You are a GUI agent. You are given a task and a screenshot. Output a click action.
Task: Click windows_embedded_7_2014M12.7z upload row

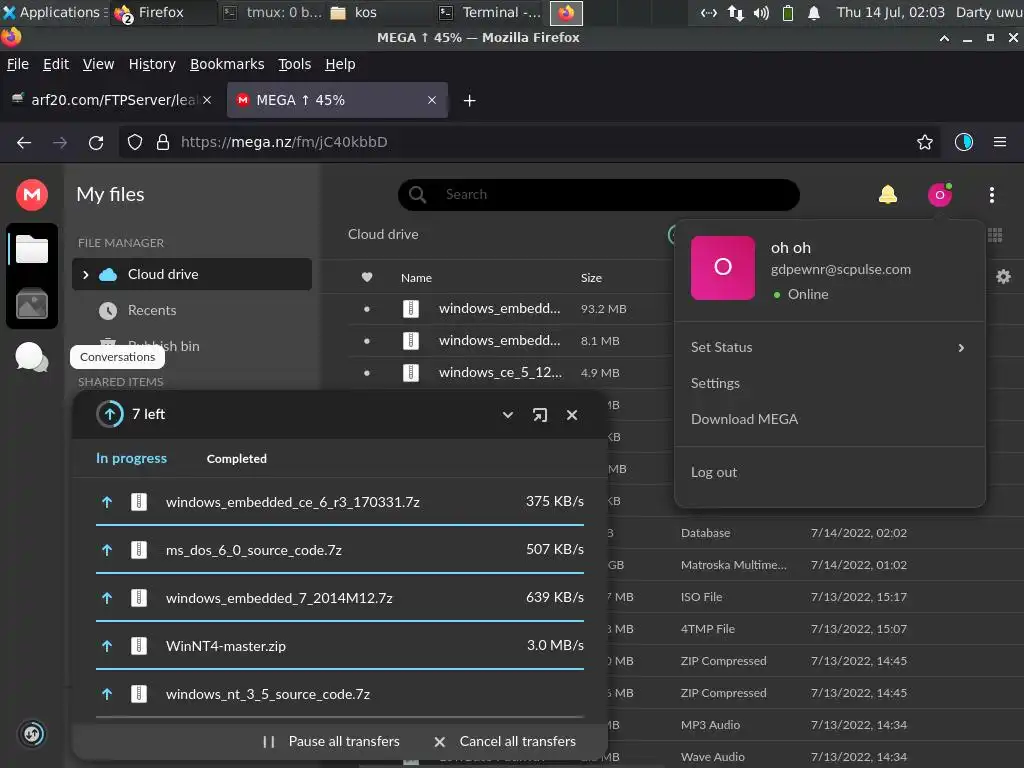tap(340, 598)
